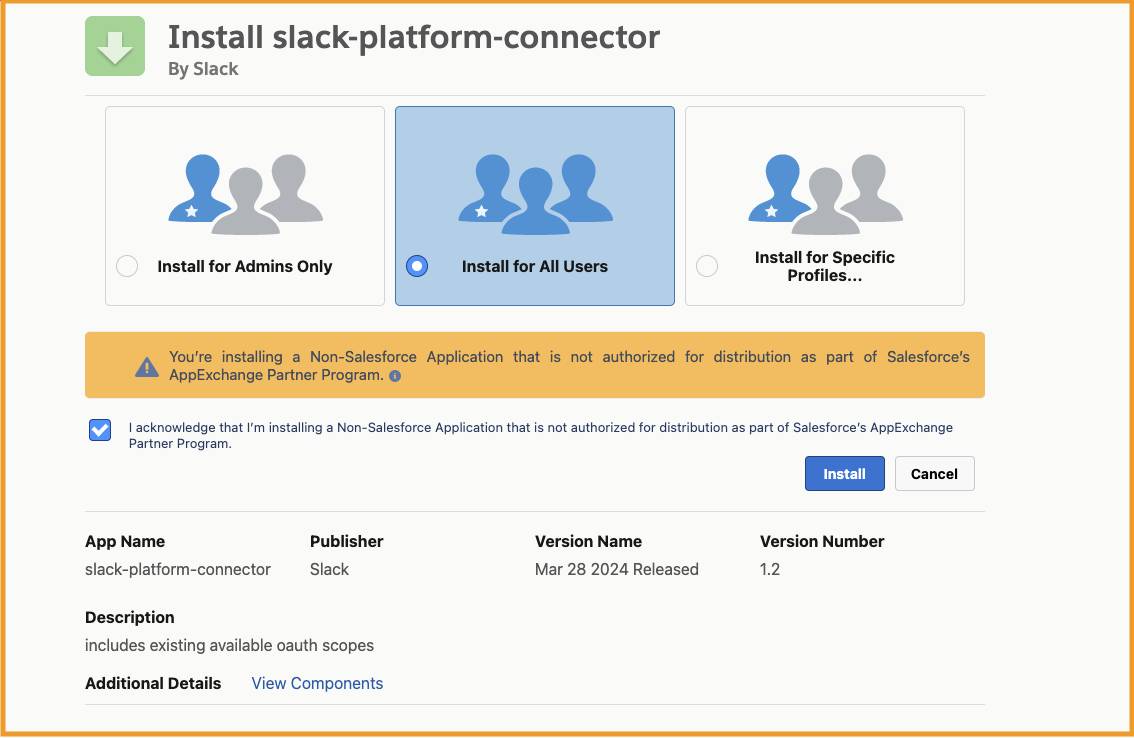Click the description includes existing available oauth scopes

[x=229, y=645]
